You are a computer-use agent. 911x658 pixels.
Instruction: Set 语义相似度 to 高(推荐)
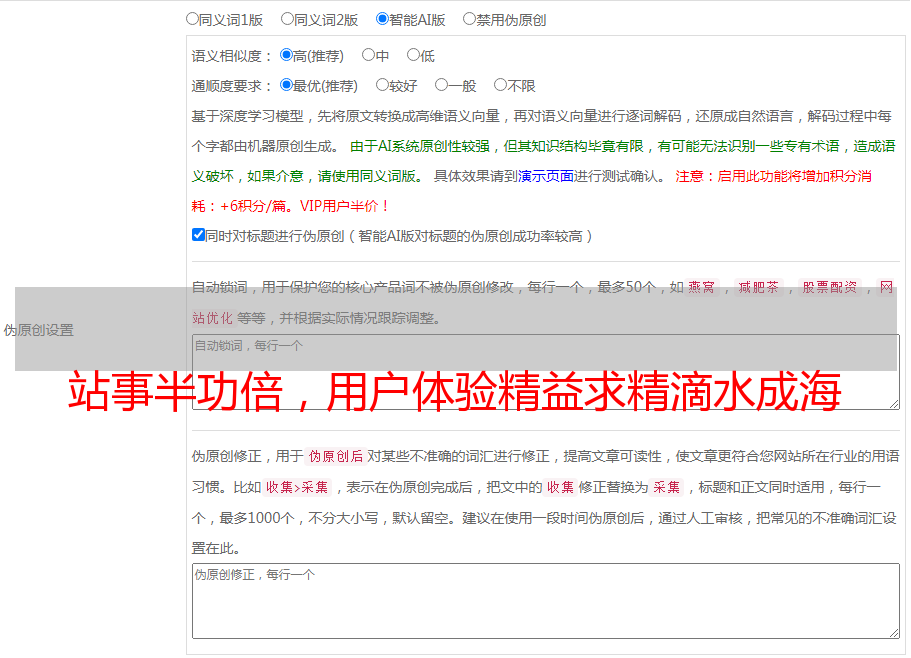286,55
